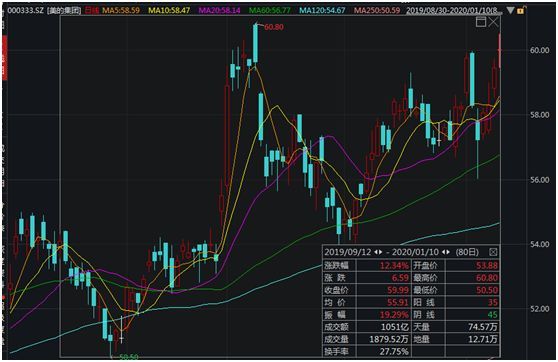Screen dimensions: 558x362
Task: Step start date 2019/09/12 backward with left arrow
Action: pyautogui.click(x=376, y=252)
